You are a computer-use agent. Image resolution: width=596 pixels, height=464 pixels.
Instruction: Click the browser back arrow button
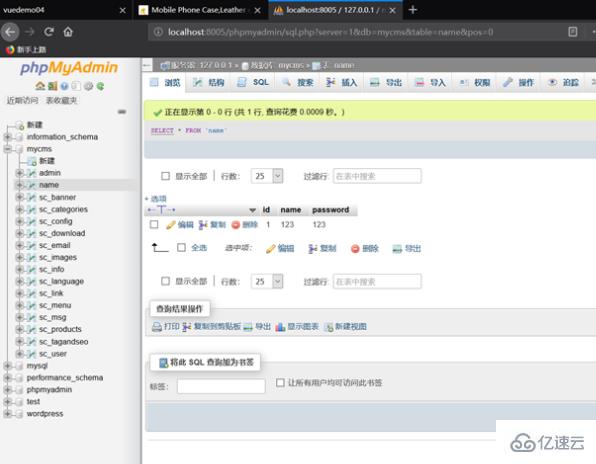[10, 32]
